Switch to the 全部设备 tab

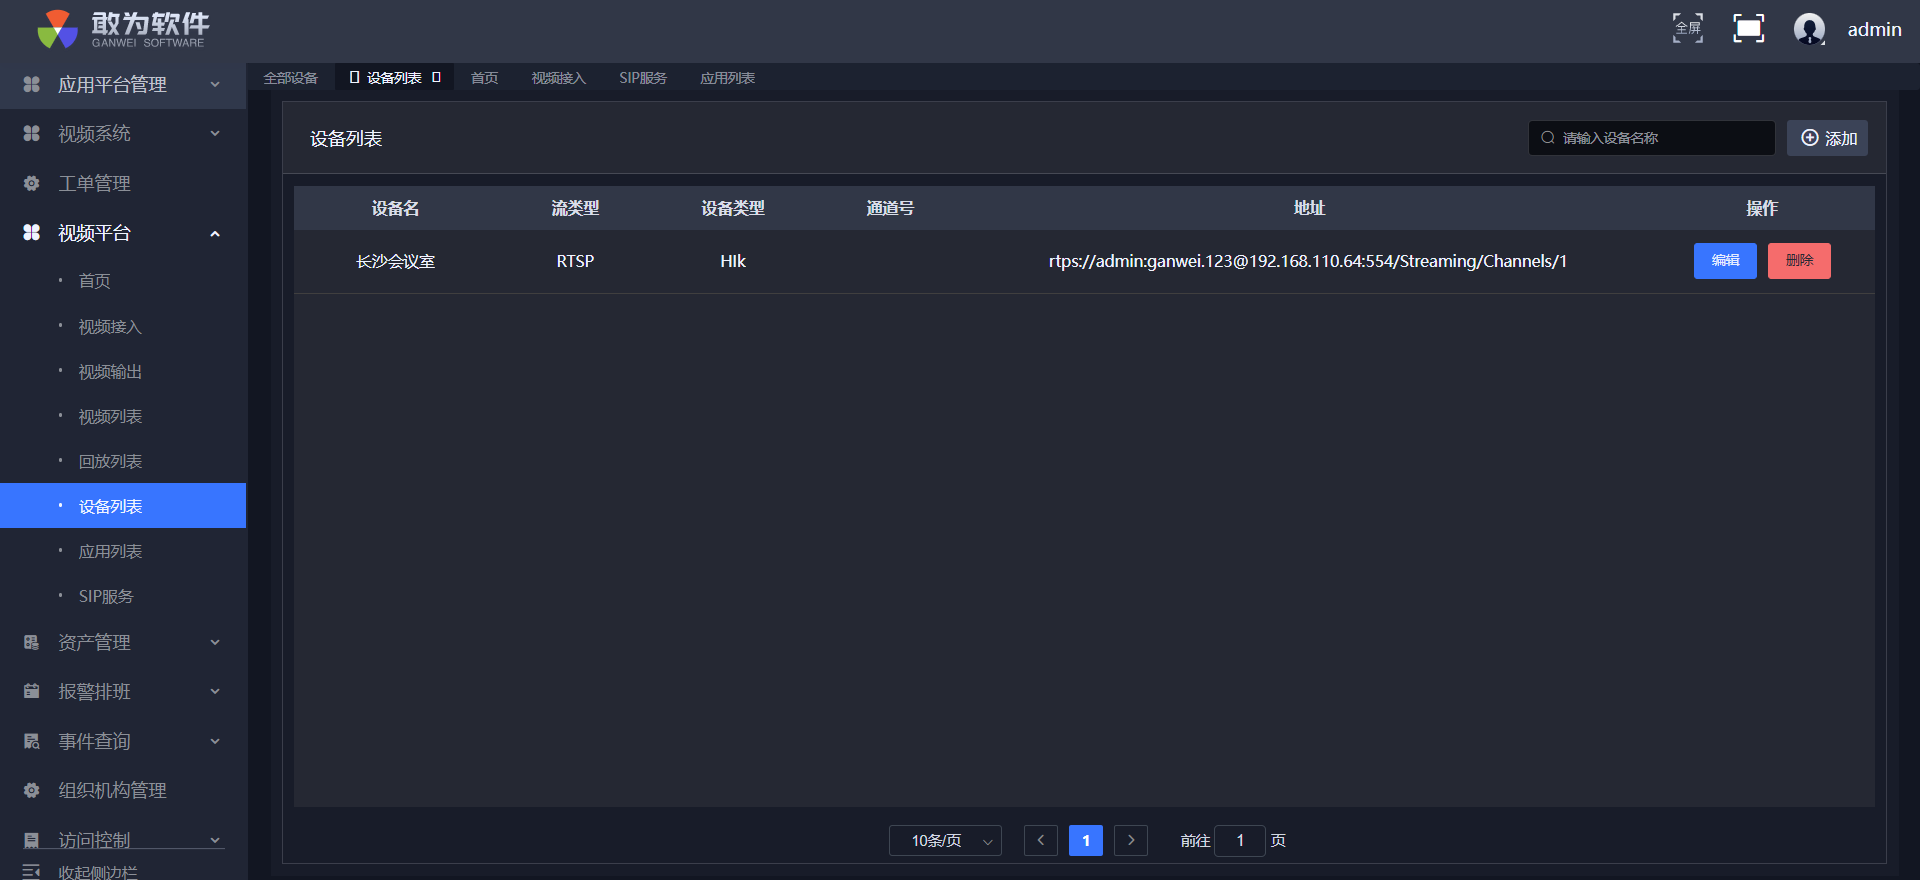point(290,78)
